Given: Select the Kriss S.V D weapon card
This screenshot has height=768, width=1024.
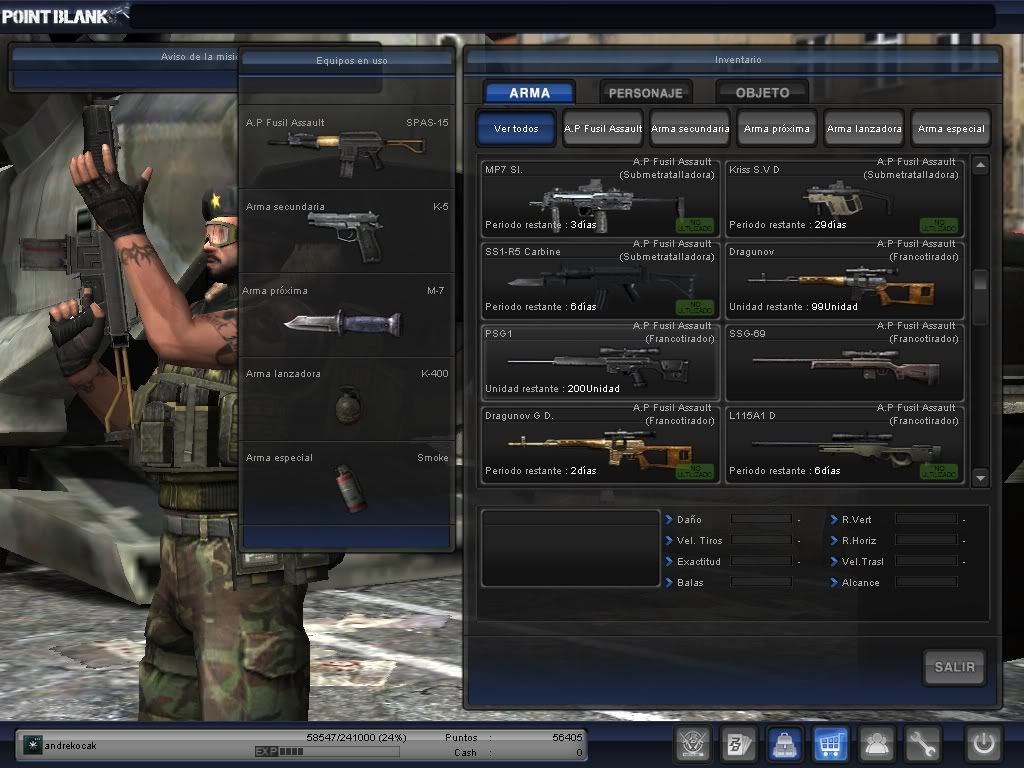Looking at the screenshot, I should pos(844,197).
